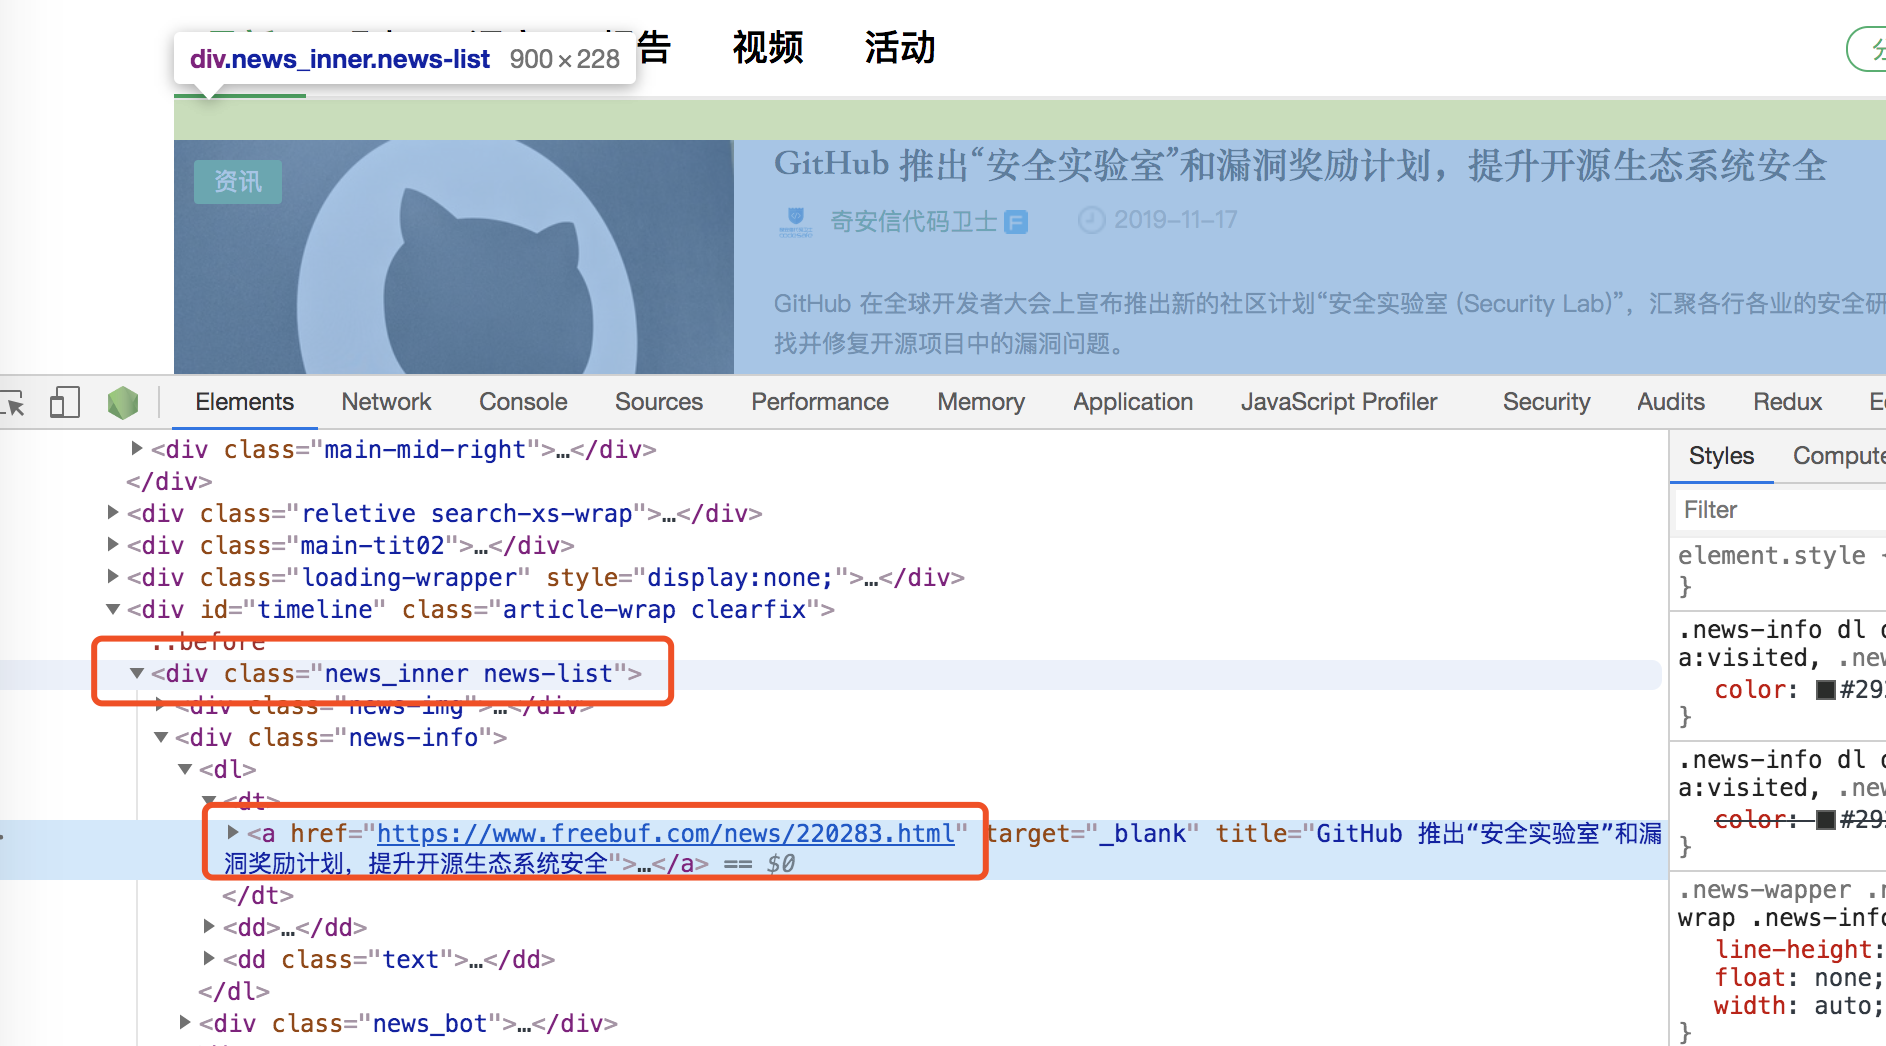Open the Security tab
The image size is (1886, 1046).
tap(1546, 402)
